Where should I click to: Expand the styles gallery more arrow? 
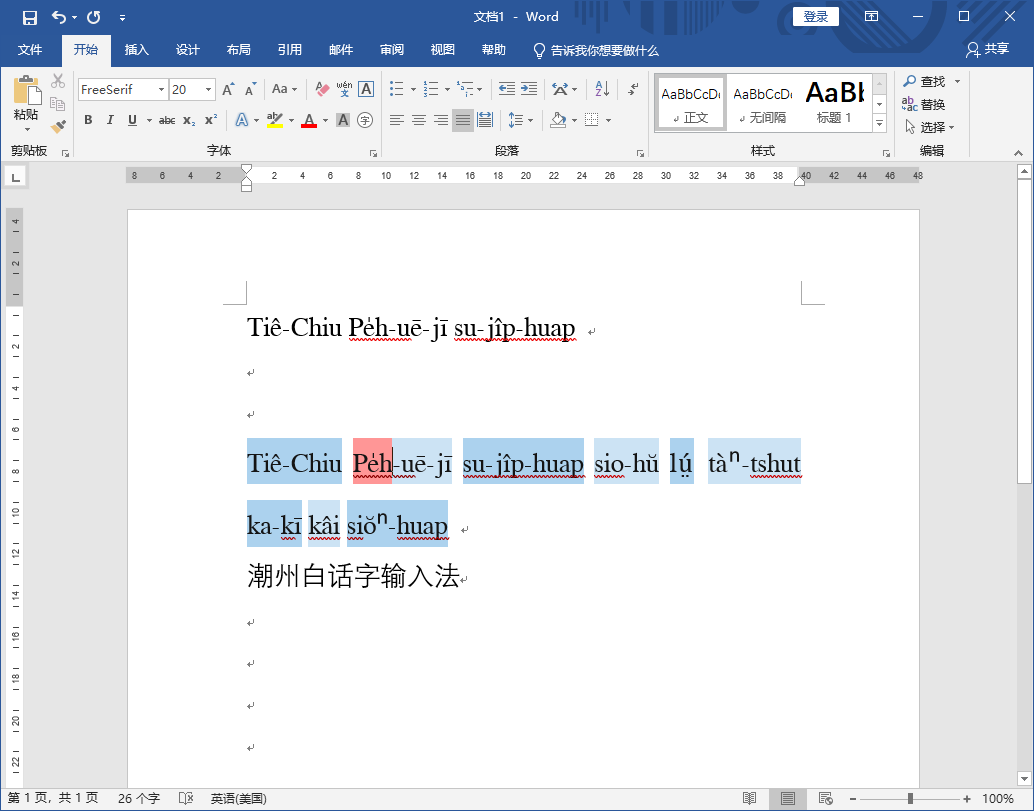[879, 123]
